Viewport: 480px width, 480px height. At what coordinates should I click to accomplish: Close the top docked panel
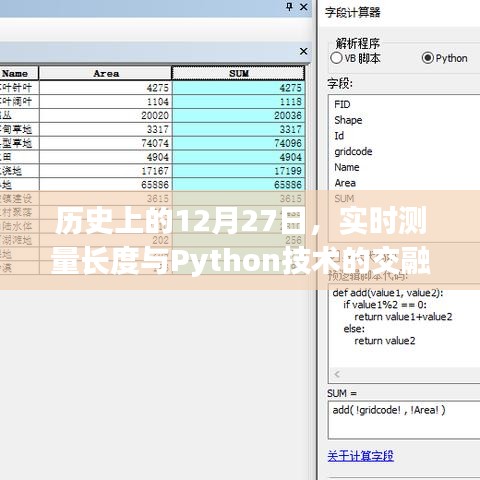(x=304, y=7)
